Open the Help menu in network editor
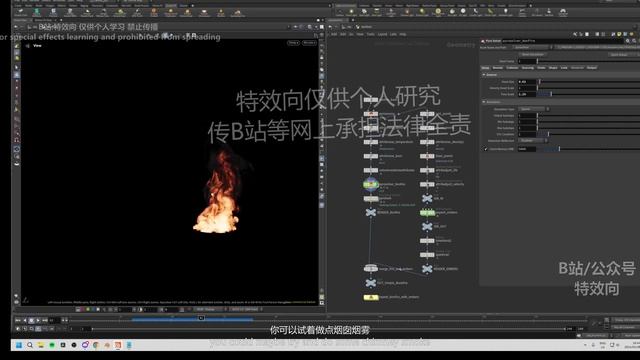The image size is (640, 360). coord(403,34)
